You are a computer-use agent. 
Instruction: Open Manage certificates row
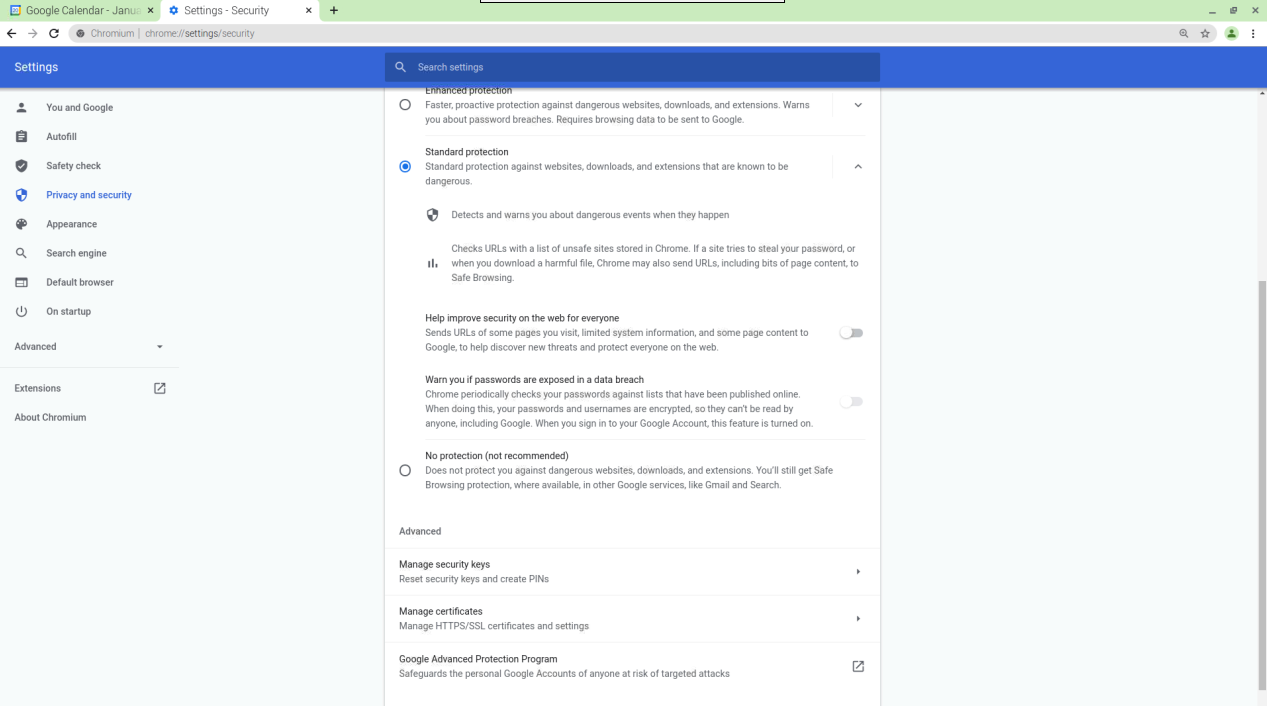point(632,619)
